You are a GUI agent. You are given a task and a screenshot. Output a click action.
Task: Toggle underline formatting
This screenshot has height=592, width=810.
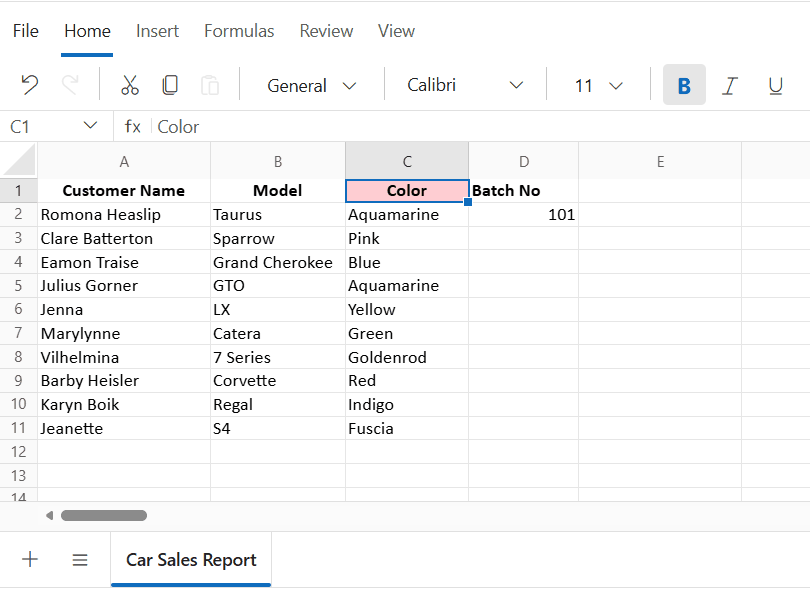775,85
